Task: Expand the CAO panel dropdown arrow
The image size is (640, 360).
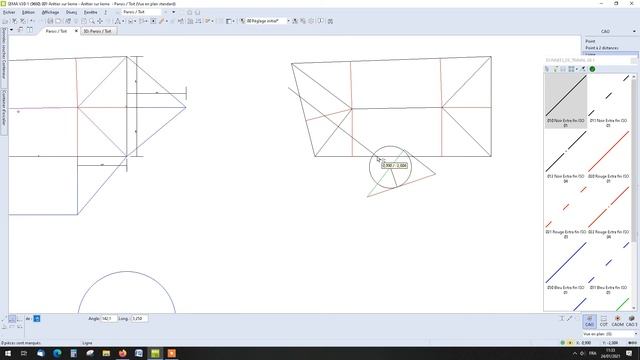Action: [634, 31]
